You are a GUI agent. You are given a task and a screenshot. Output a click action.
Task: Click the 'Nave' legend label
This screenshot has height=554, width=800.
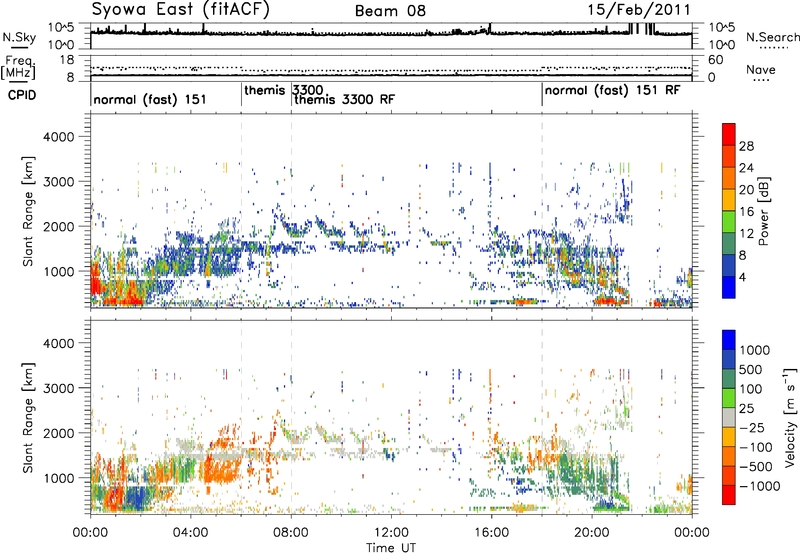[761, 70]
